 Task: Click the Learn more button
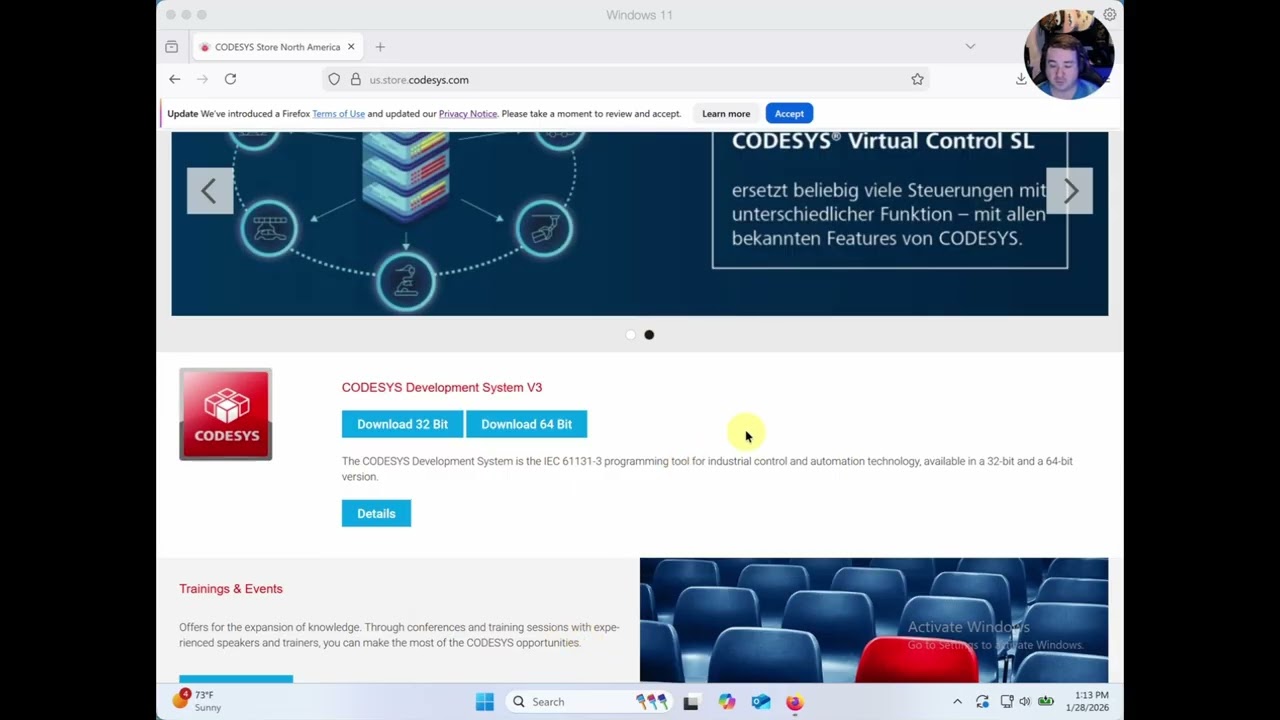click(726, 114)
